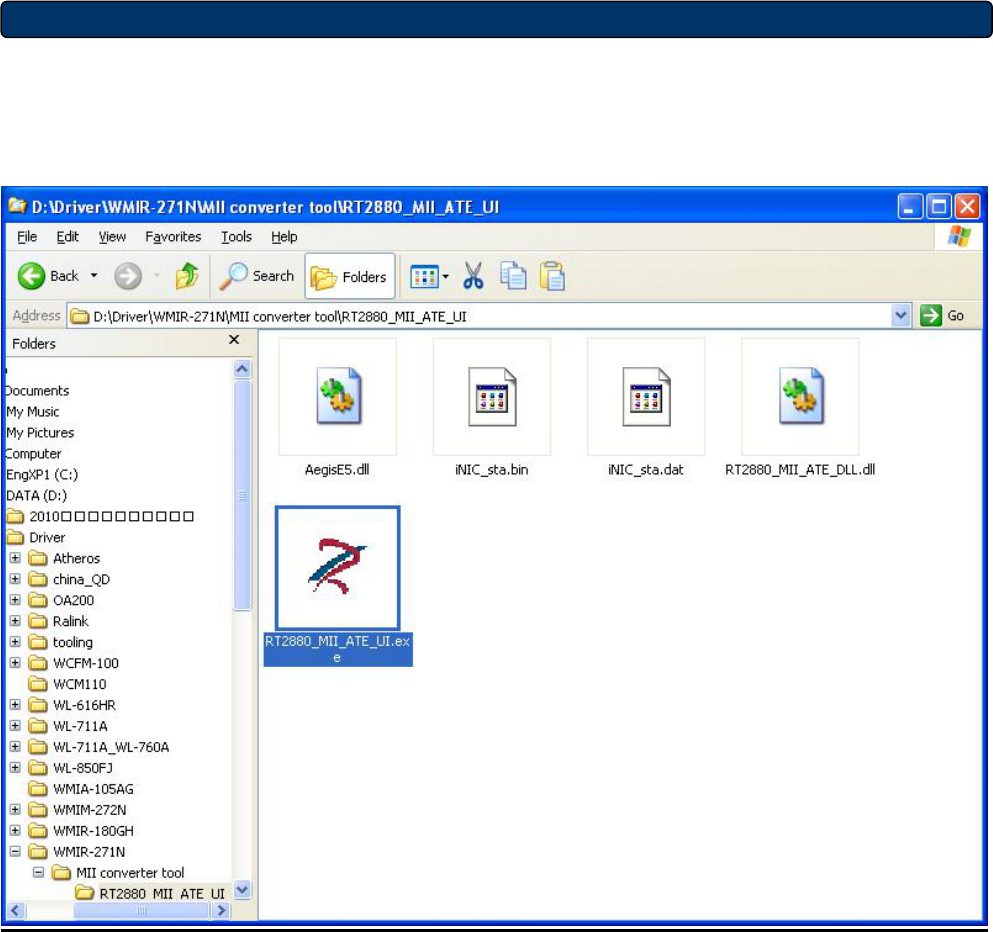
Task: Expand the WMIR-180GH folder
Action: (15, 830)
